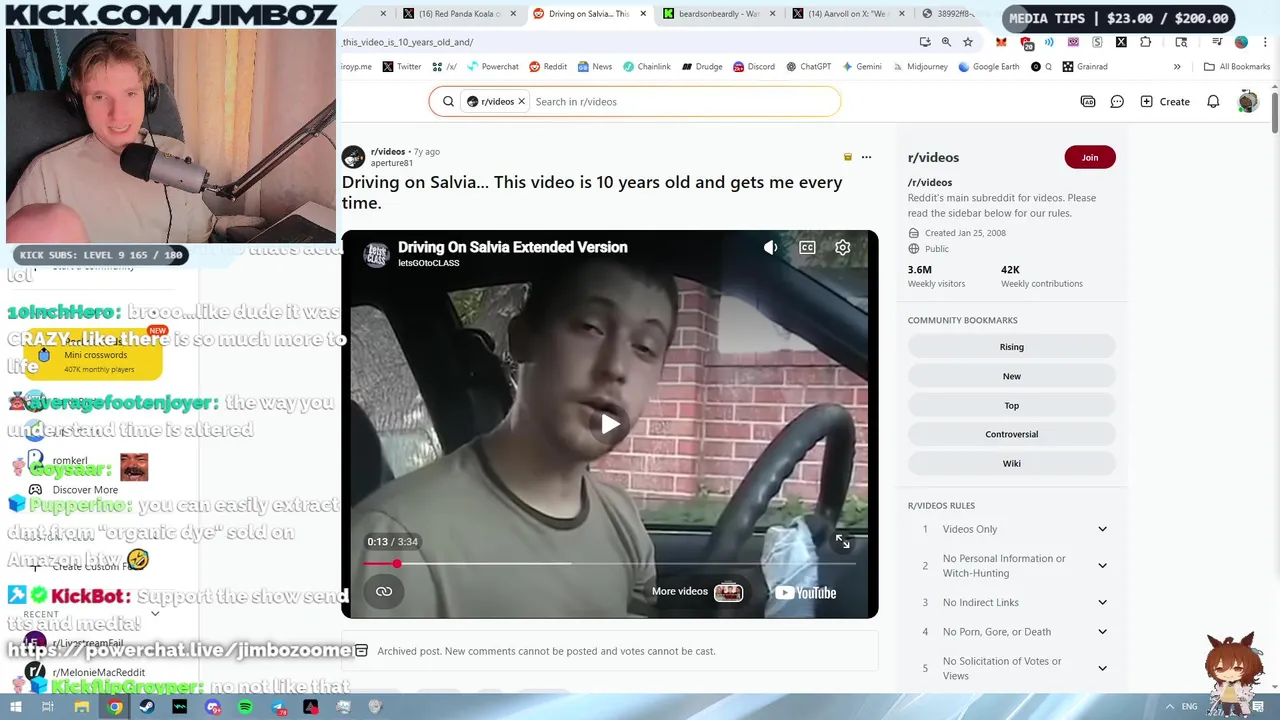Seek along the video progress bar
This screenshot has height=720, width=1280.
point(610,564)
